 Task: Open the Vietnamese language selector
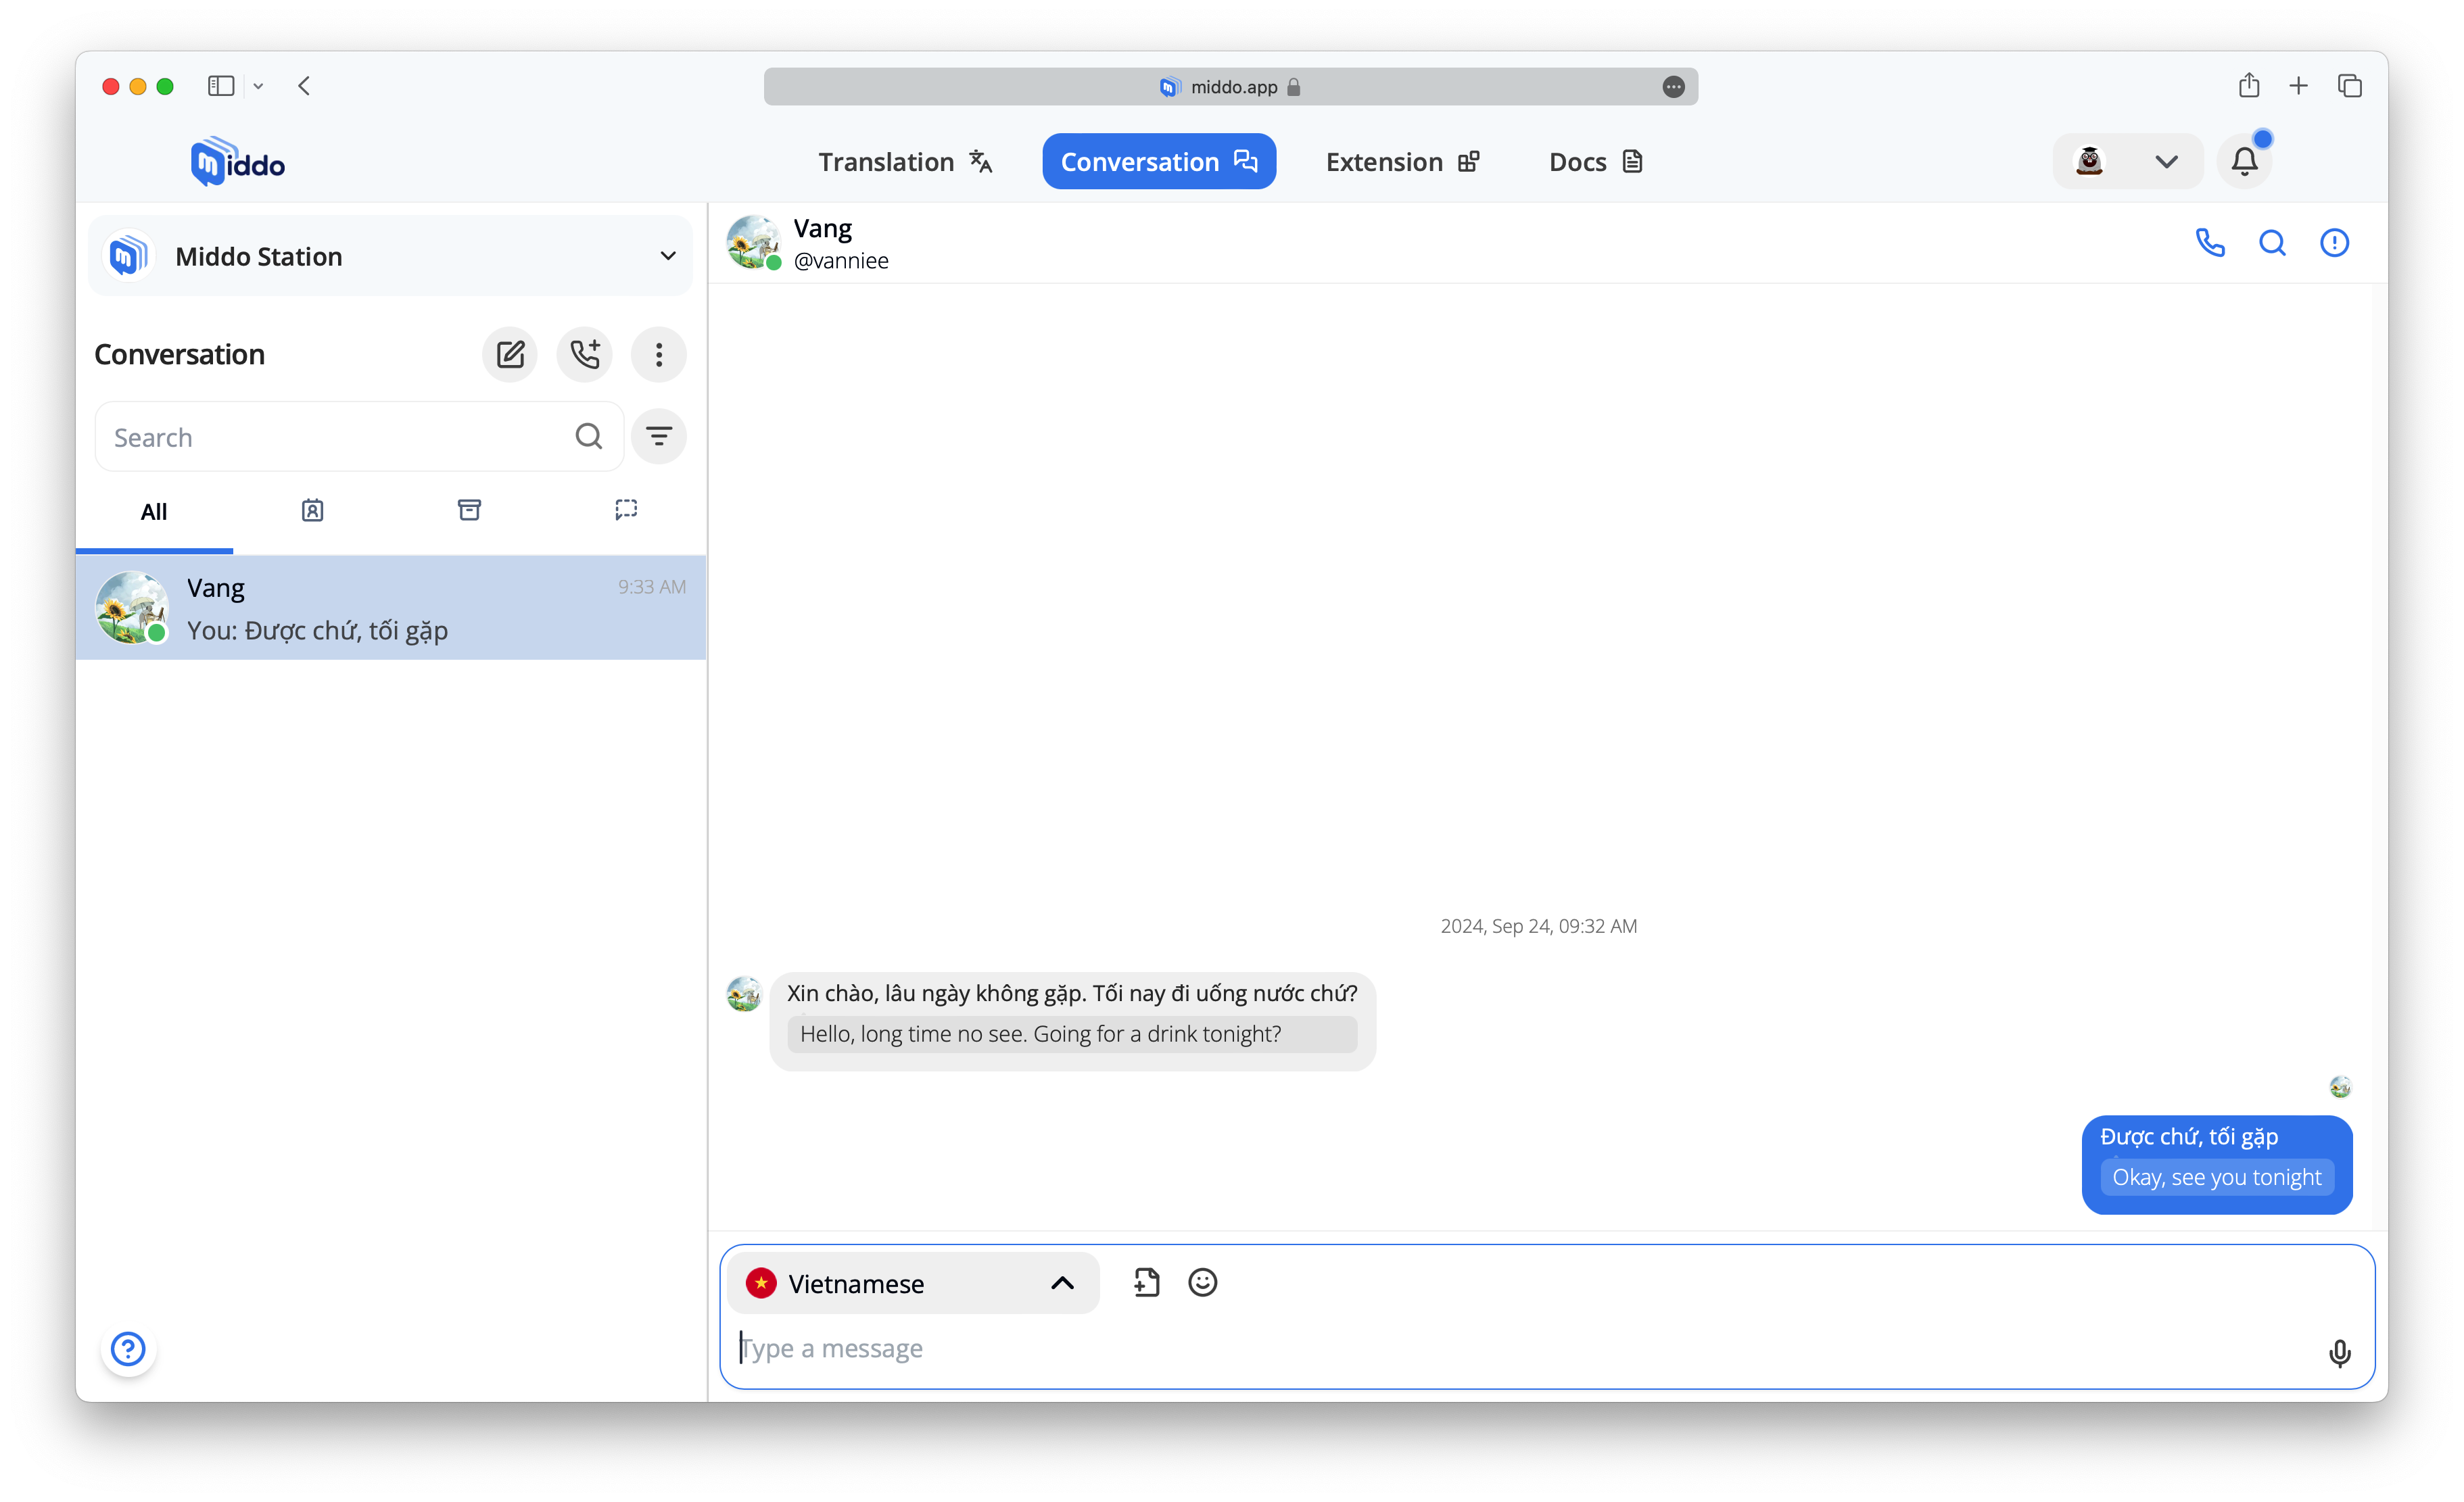pyautogui.click(x=912, y=1283)
